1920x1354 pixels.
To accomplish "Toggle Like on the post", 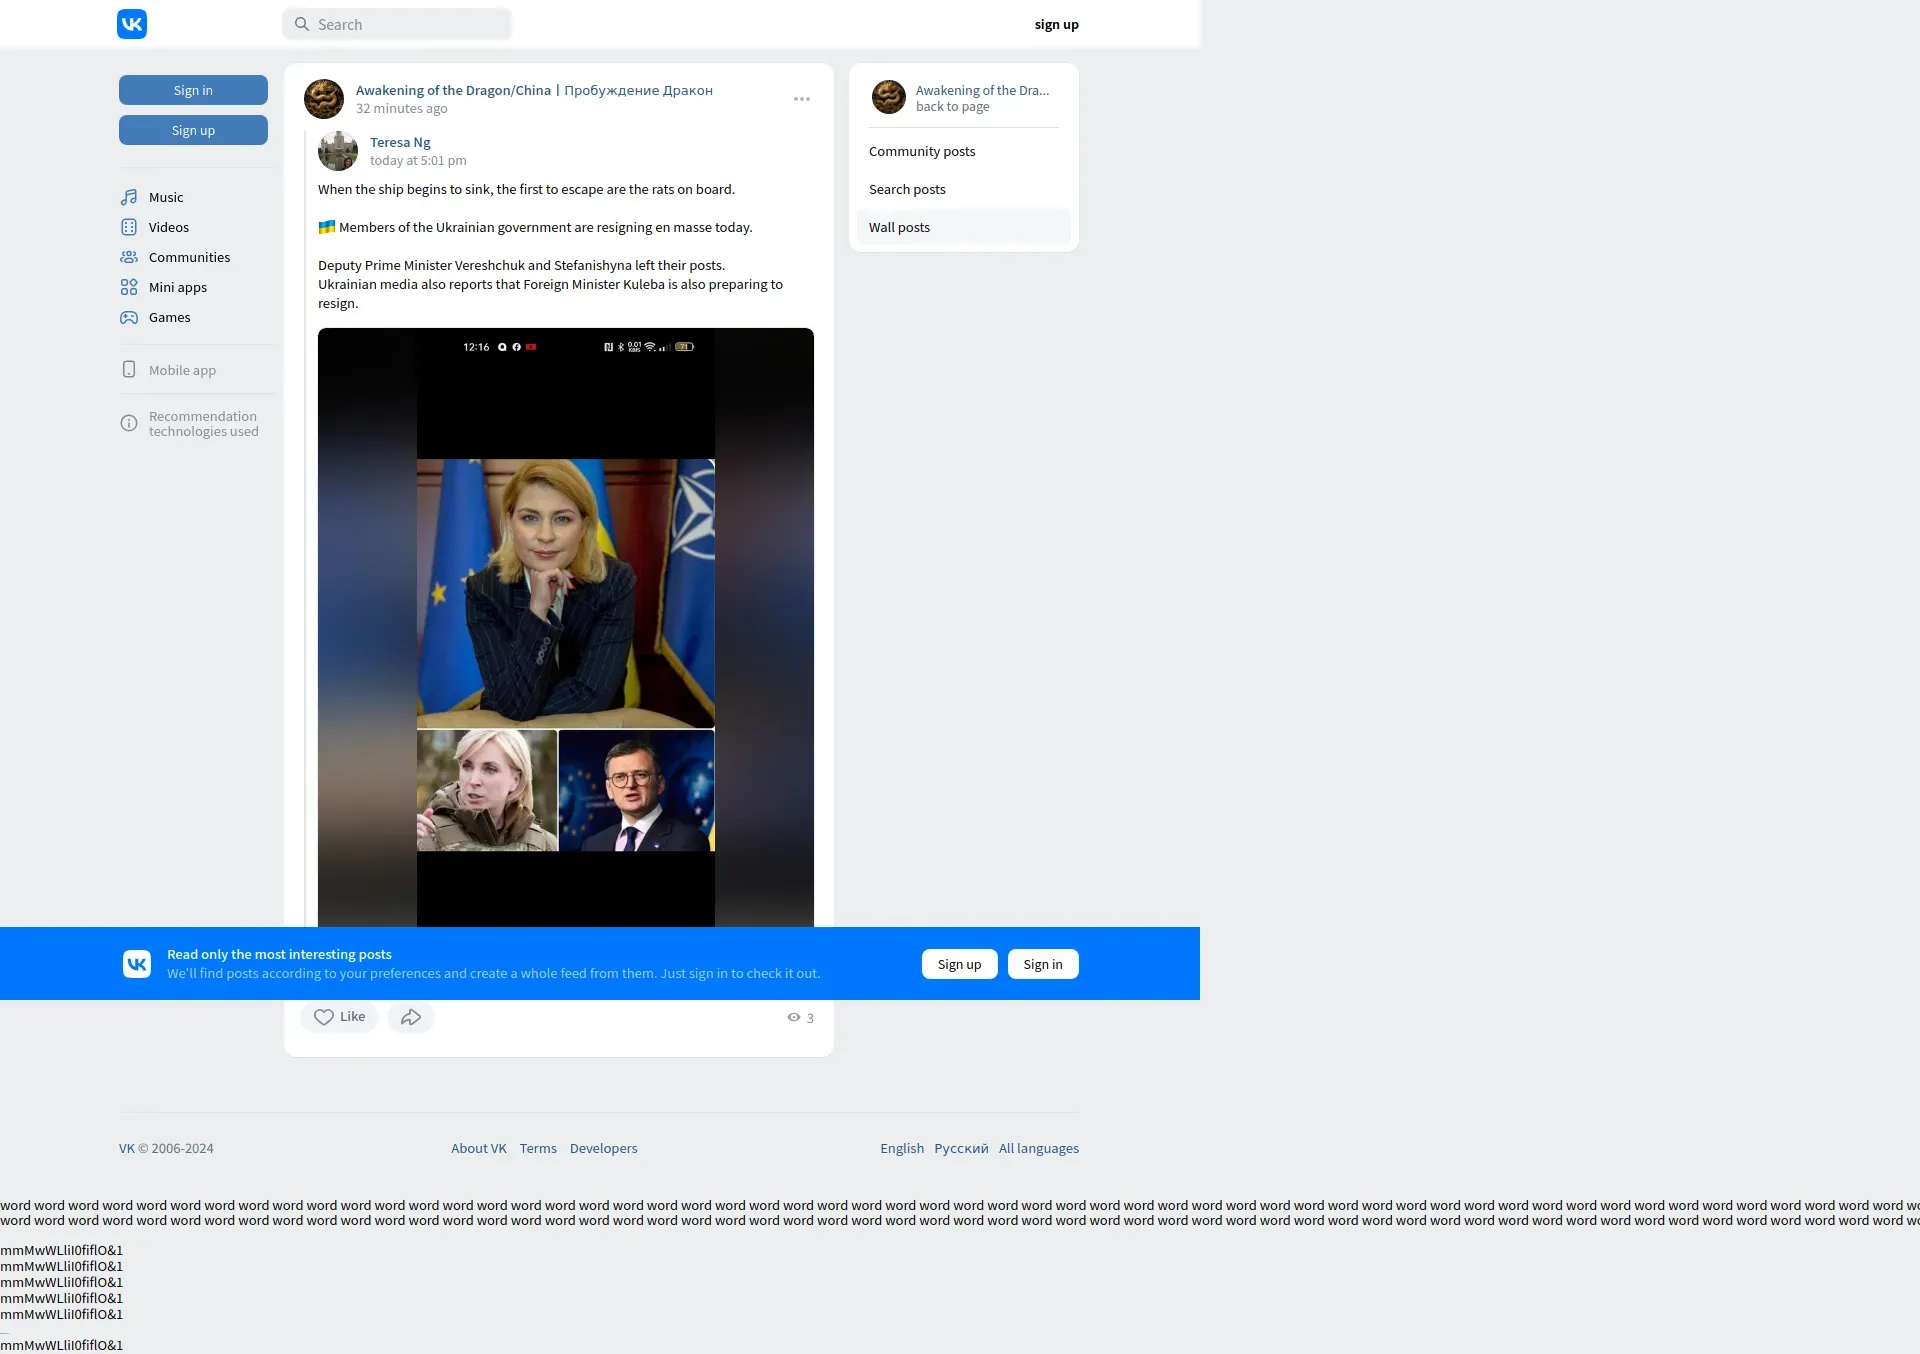I will click(x=339, y=1017).
